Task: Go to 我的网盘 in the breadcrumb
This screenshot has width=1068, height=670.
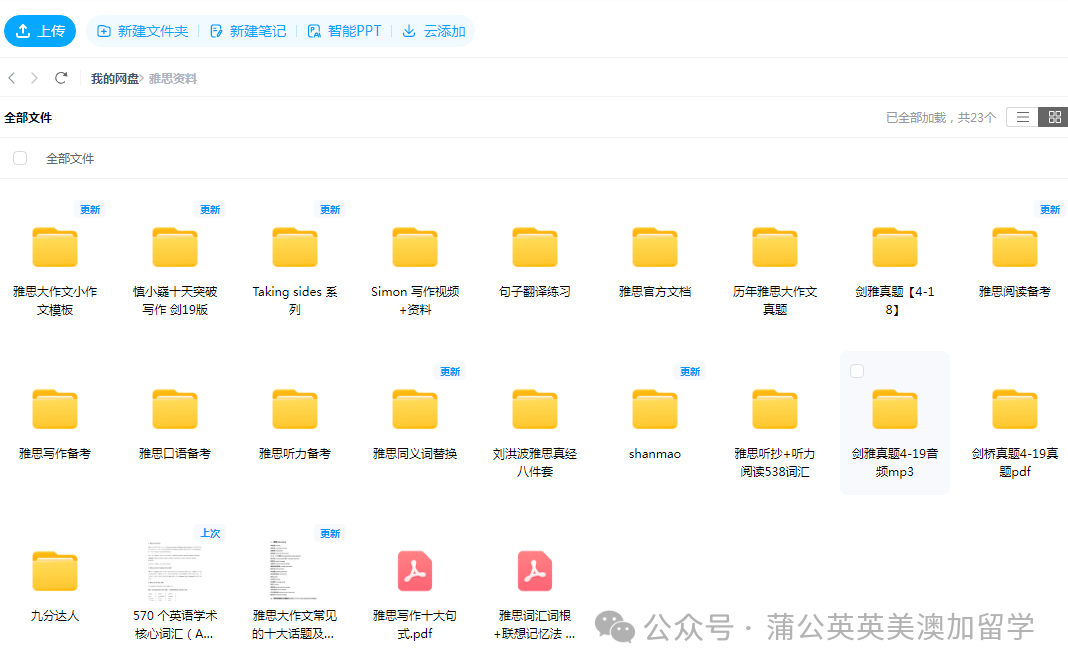Action: (113, 77)
